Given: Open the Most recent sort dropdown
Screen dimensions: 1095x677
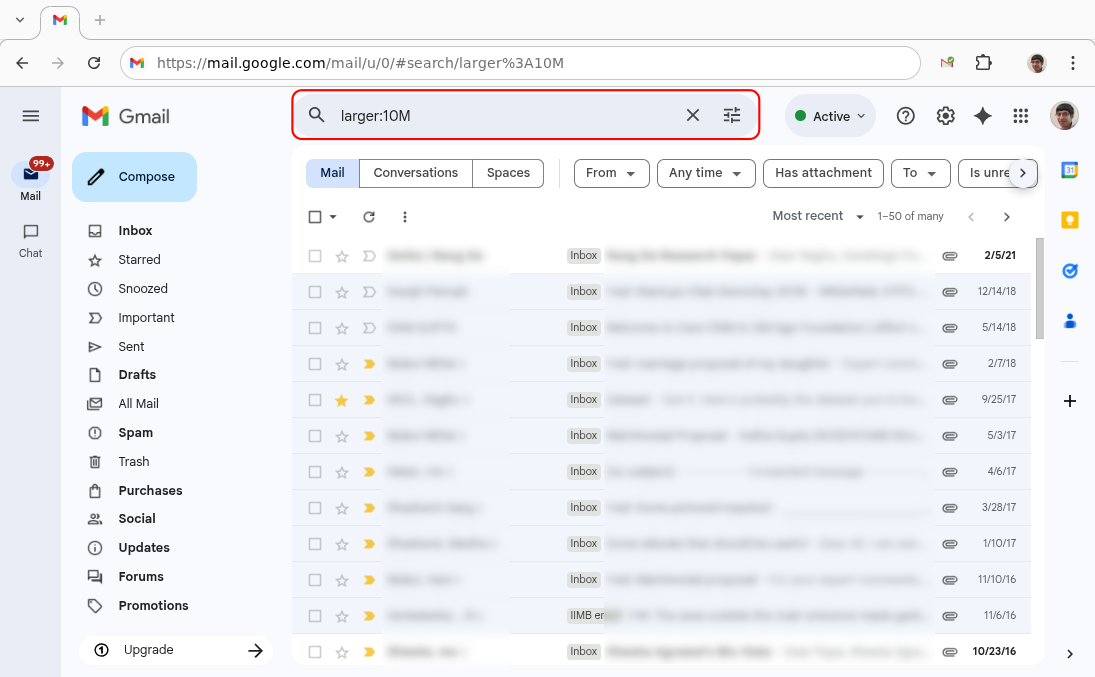Looking at the screenshot, I should (x=816, y=216).
